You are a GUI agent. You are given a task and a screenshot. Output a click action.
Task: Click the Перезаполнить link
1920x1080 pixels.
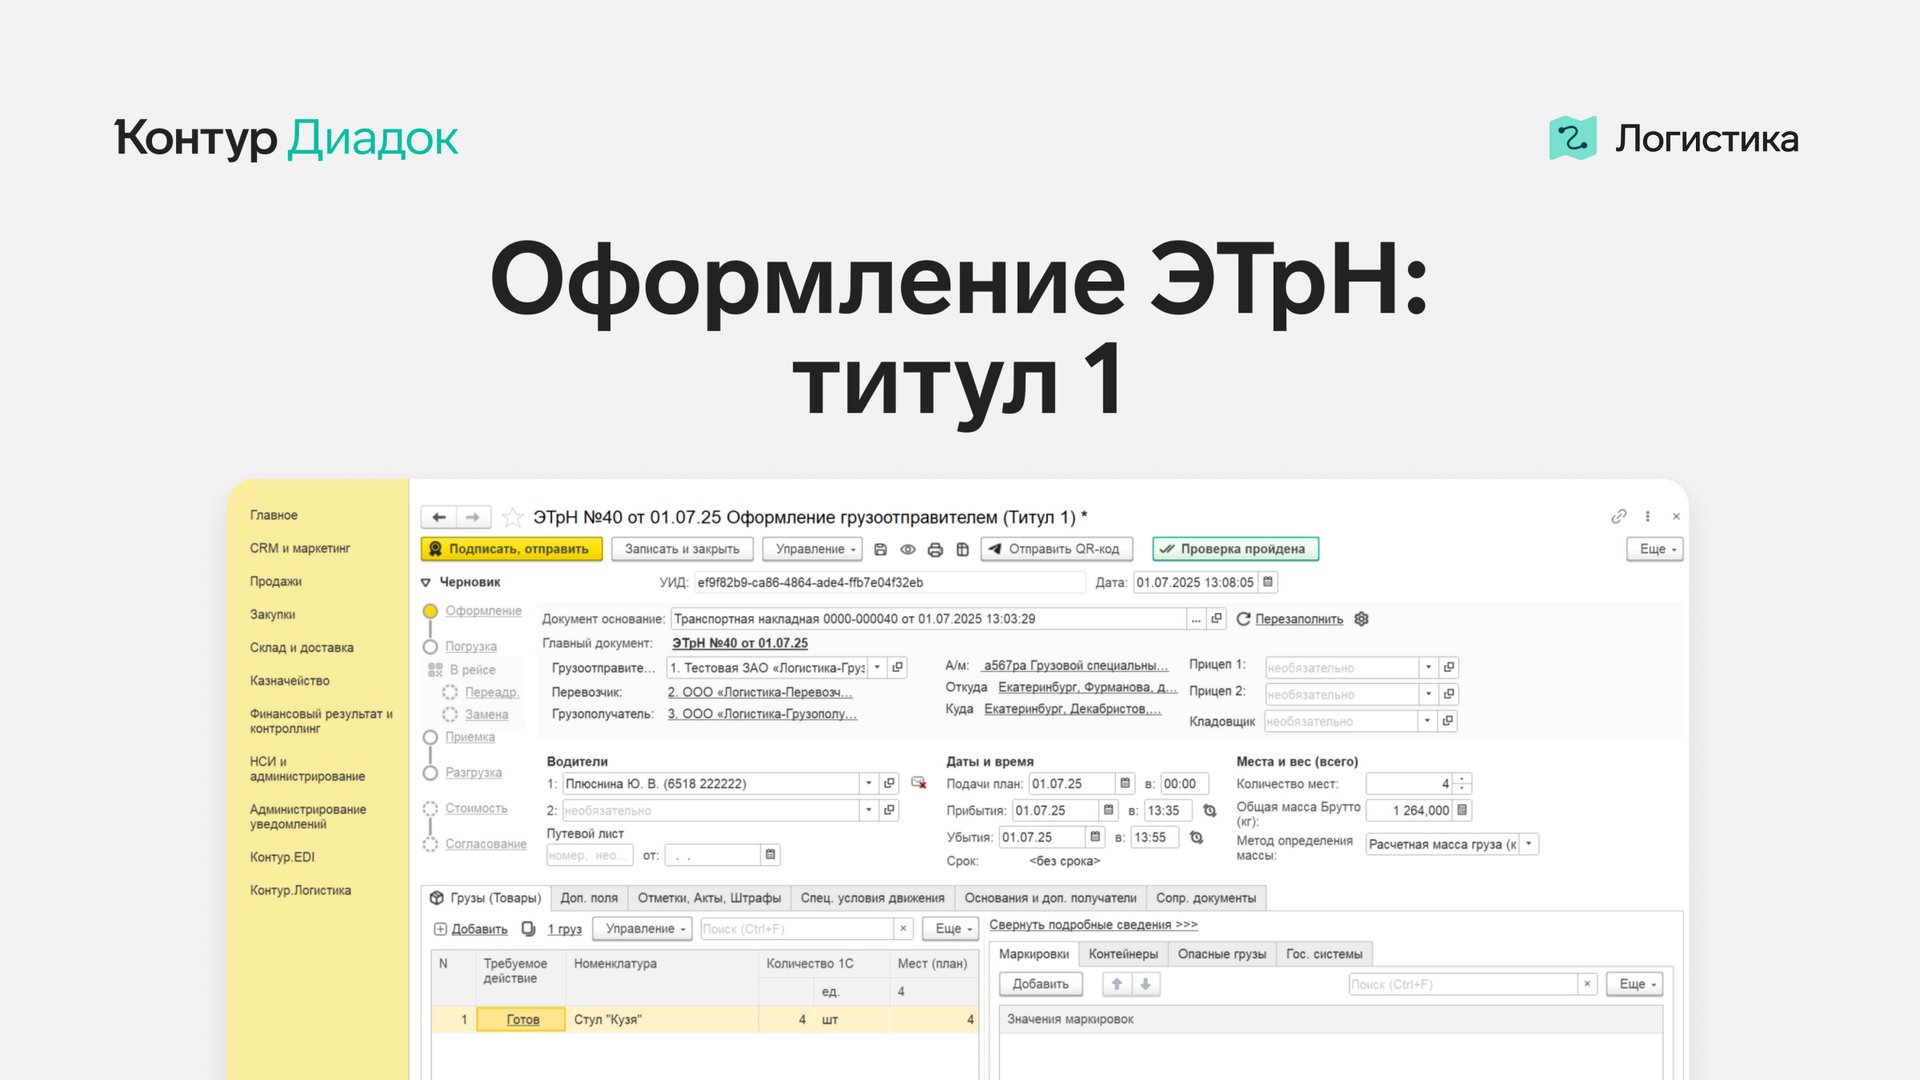coord(1298,619)
